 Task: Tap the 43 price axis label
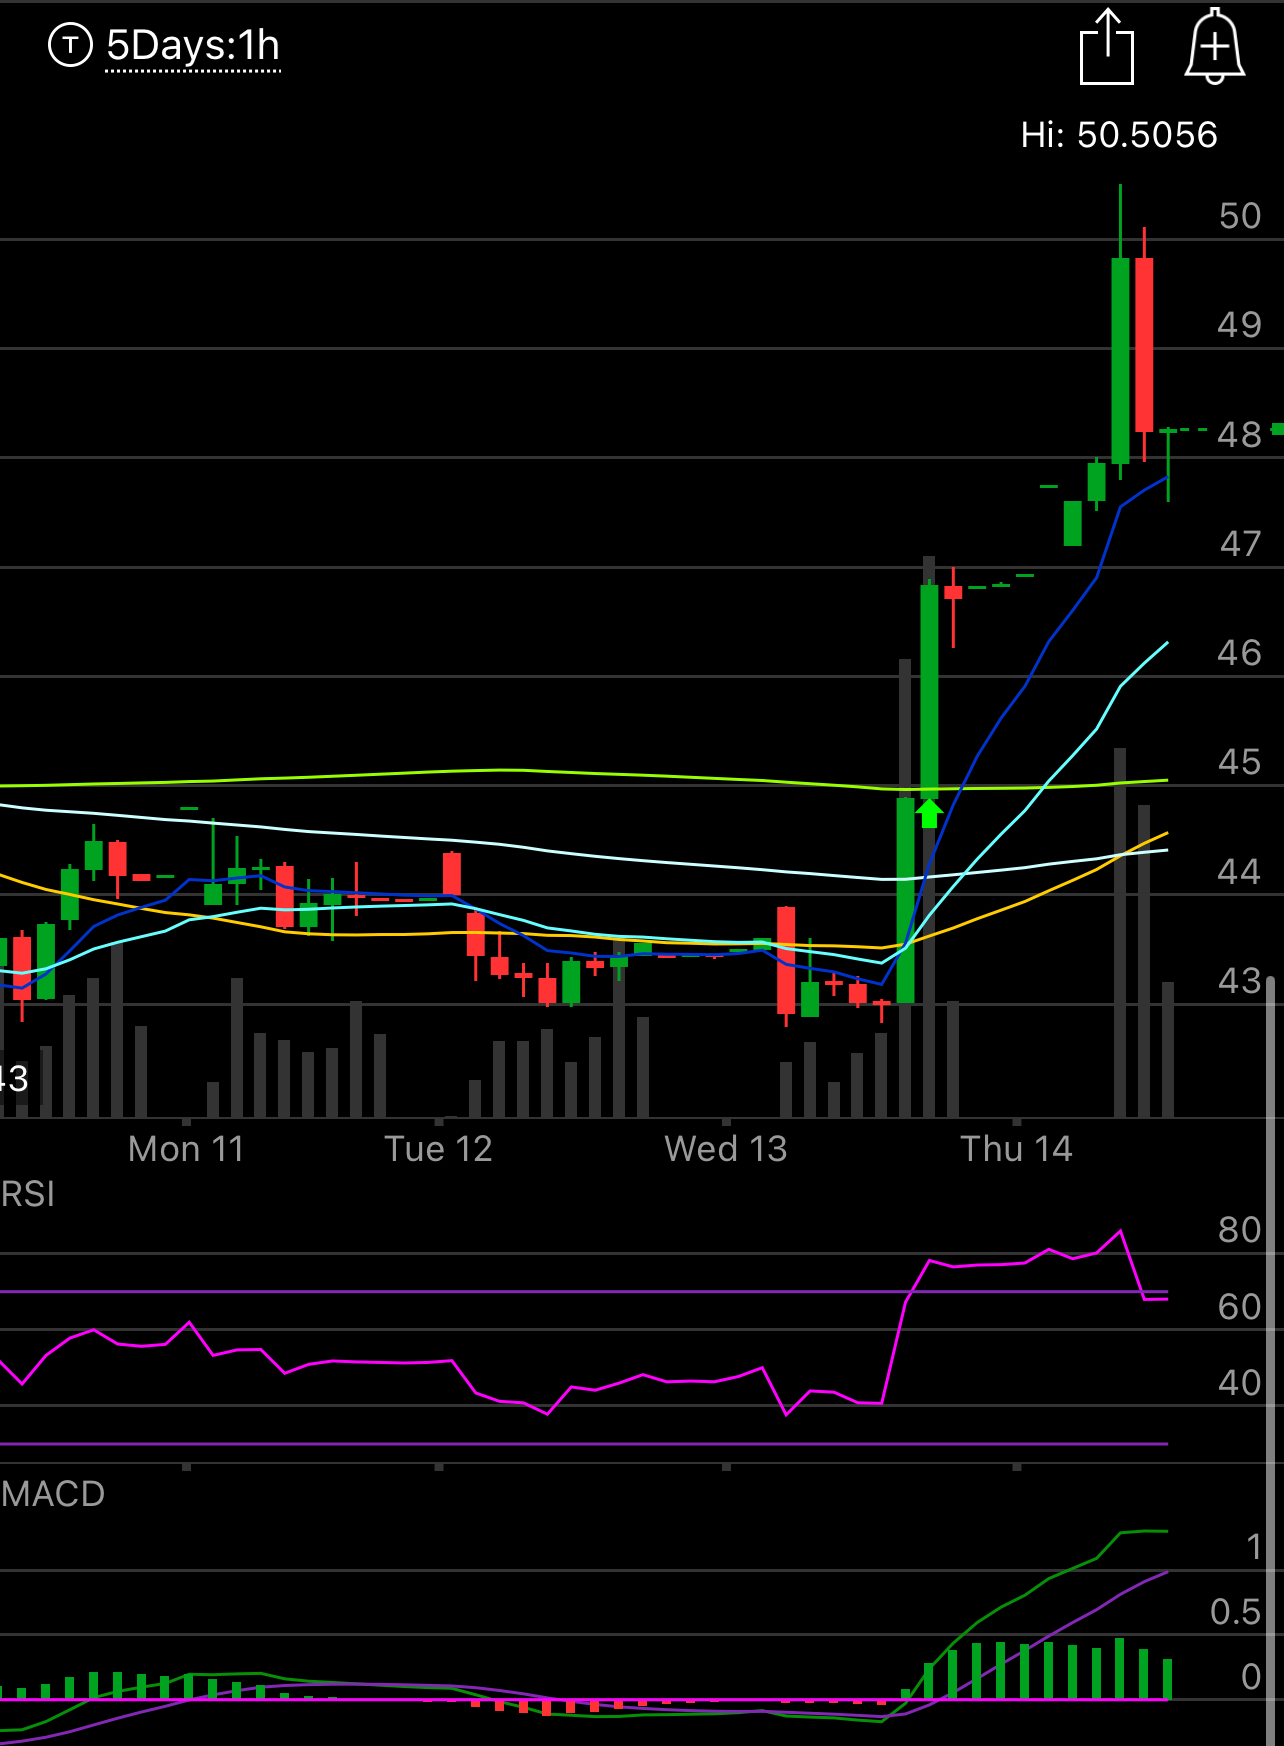pos(1240,981)
